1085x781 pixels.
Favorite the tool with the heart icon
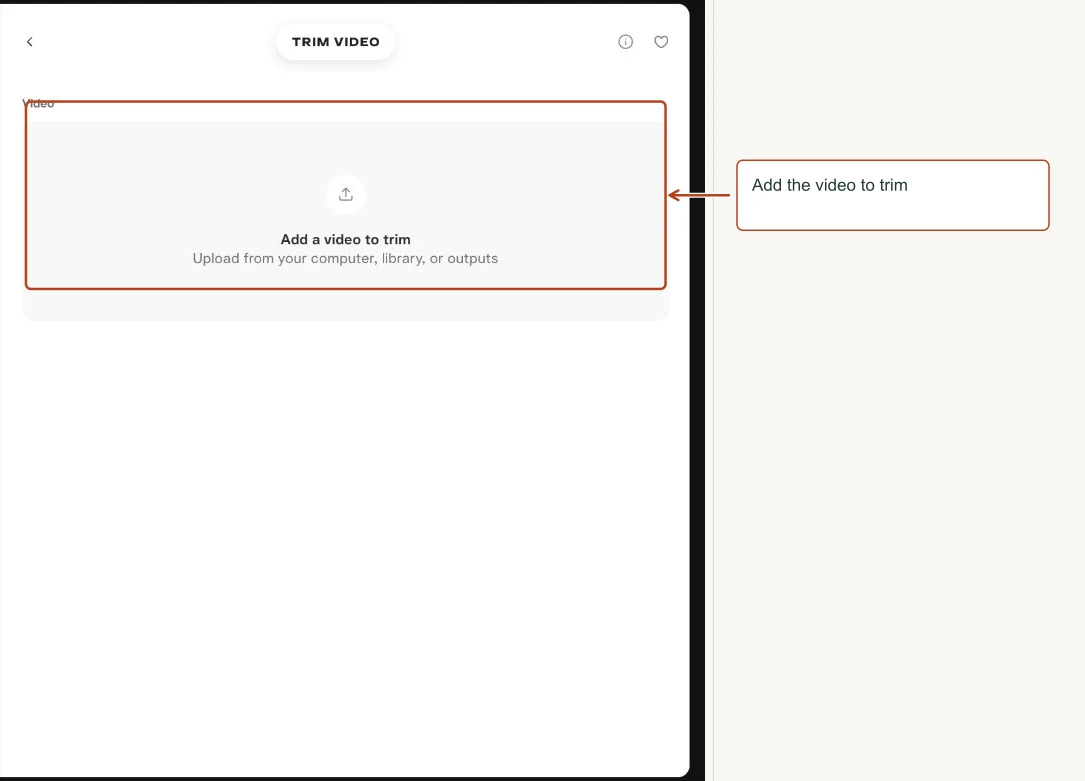tap(661, 42)
